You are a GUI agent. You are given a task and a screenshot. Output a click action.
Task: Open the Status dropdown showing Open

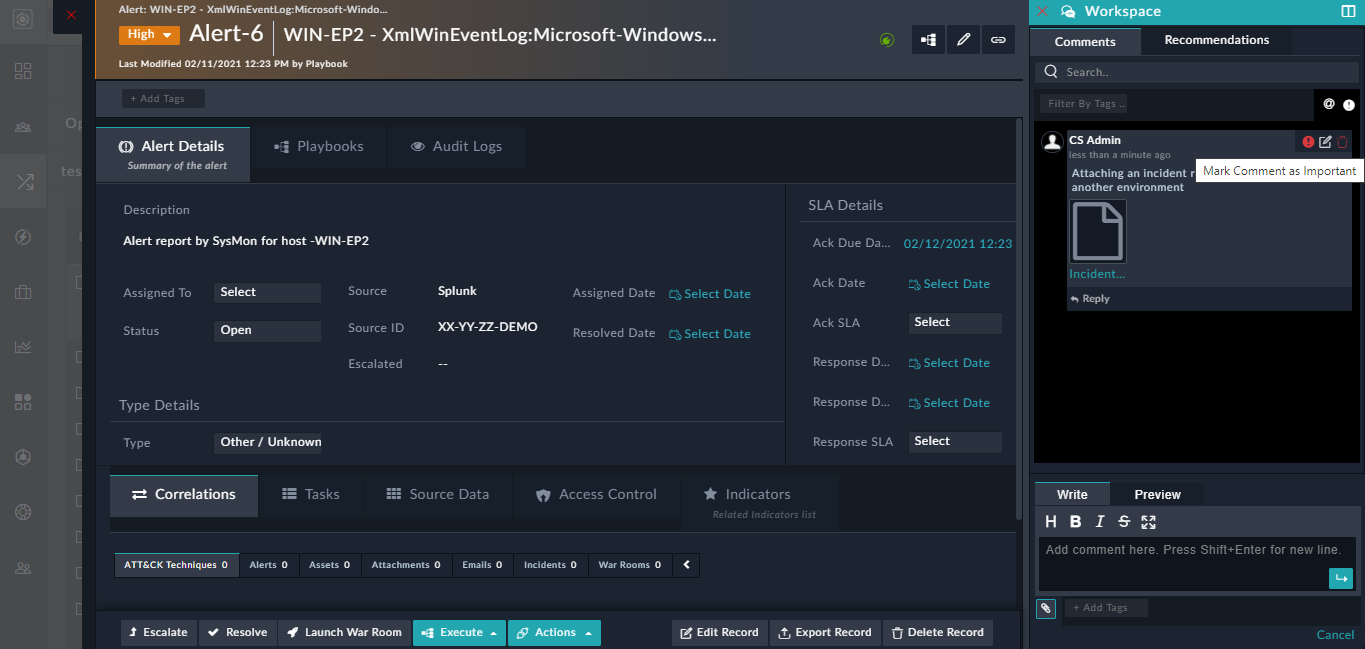tap(267, 330)
